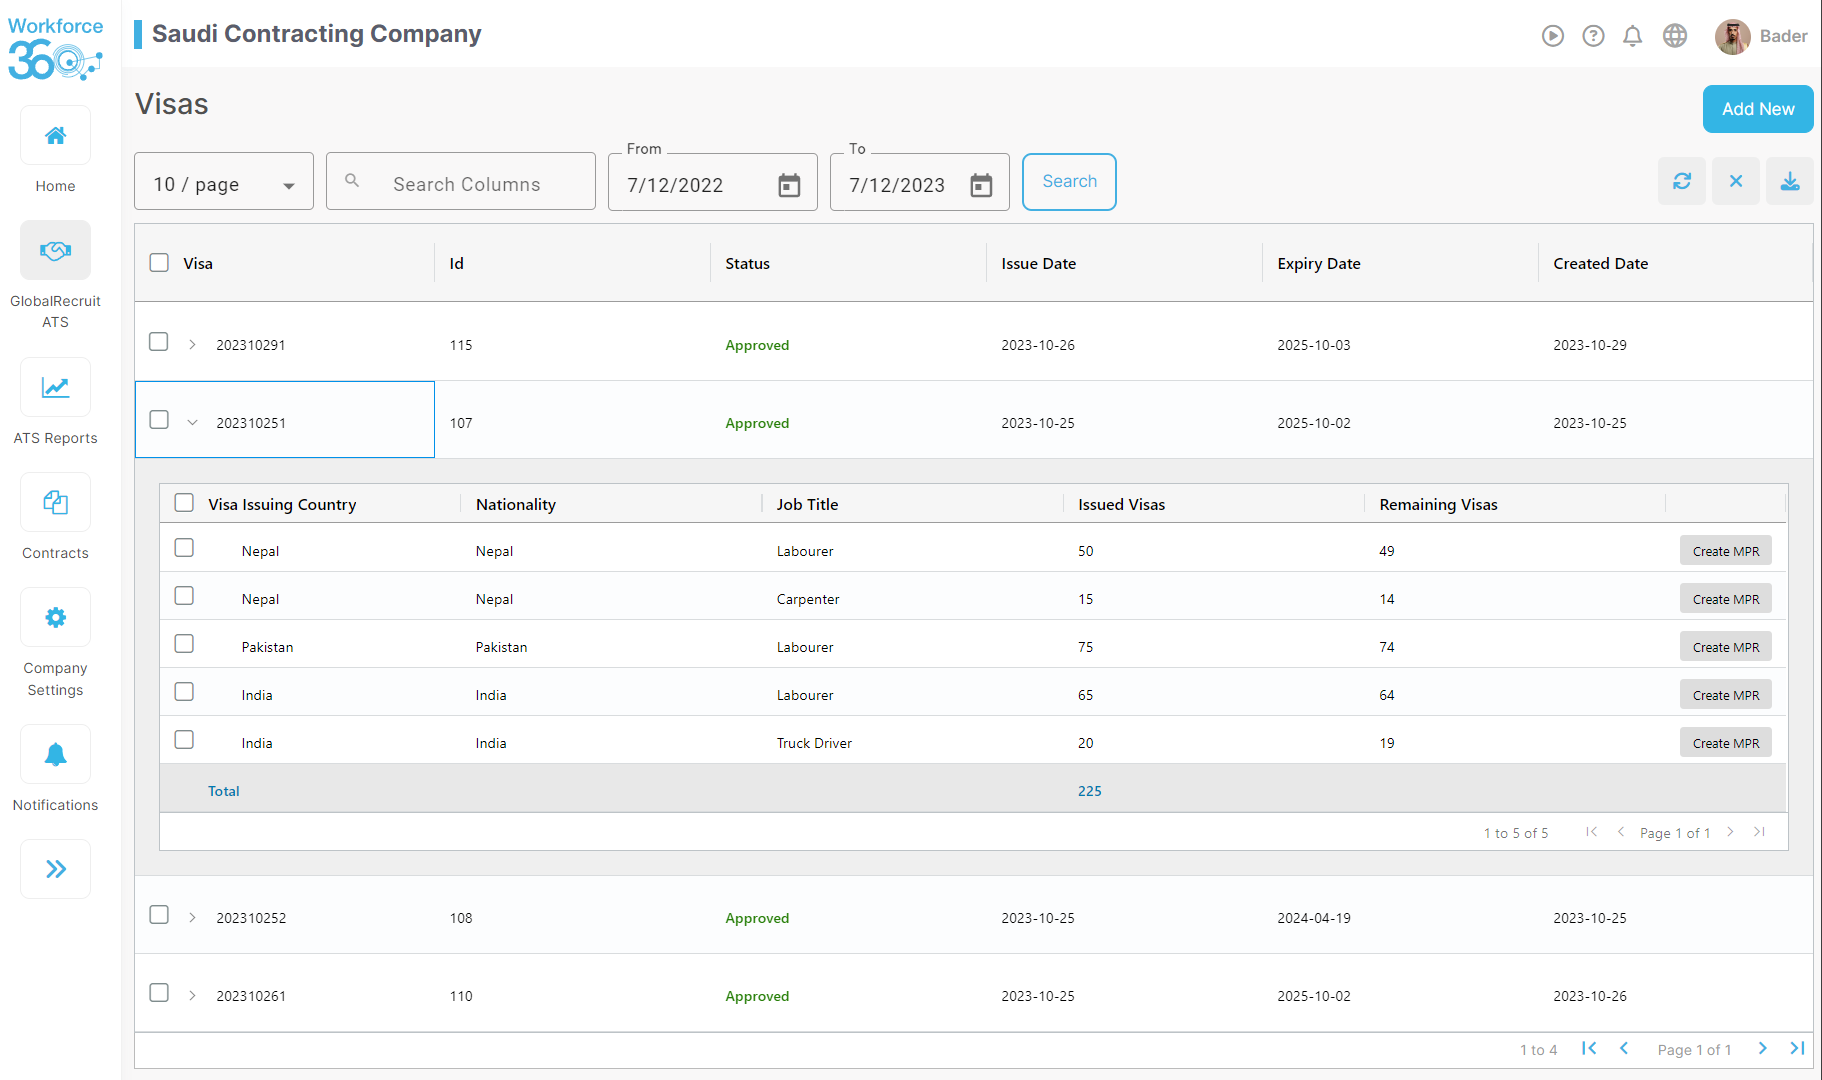Expand the sidebar with double chevron
This screenshot has height=1080, width=1822.
tap(56, 869)
